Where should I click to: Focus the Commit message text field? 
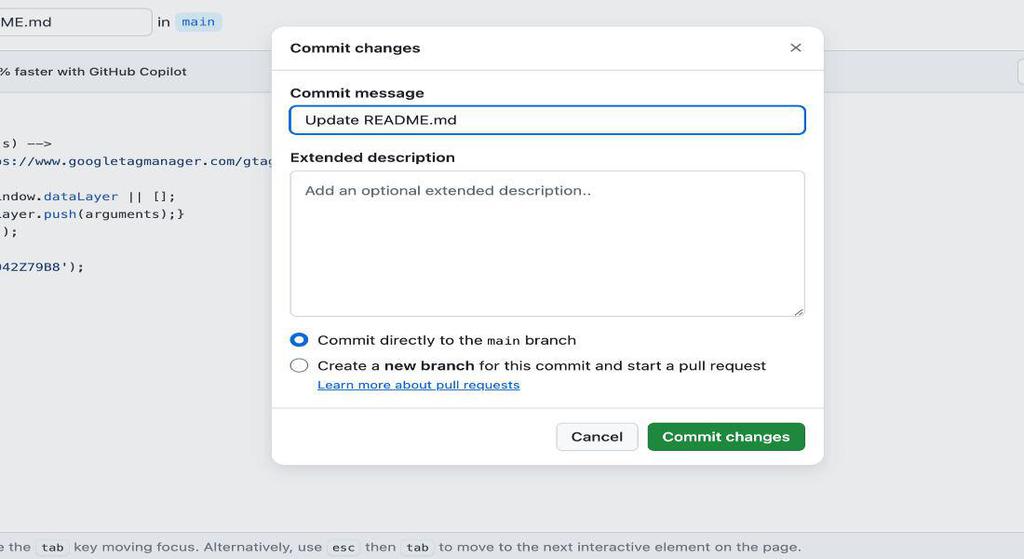coord(547,120)
